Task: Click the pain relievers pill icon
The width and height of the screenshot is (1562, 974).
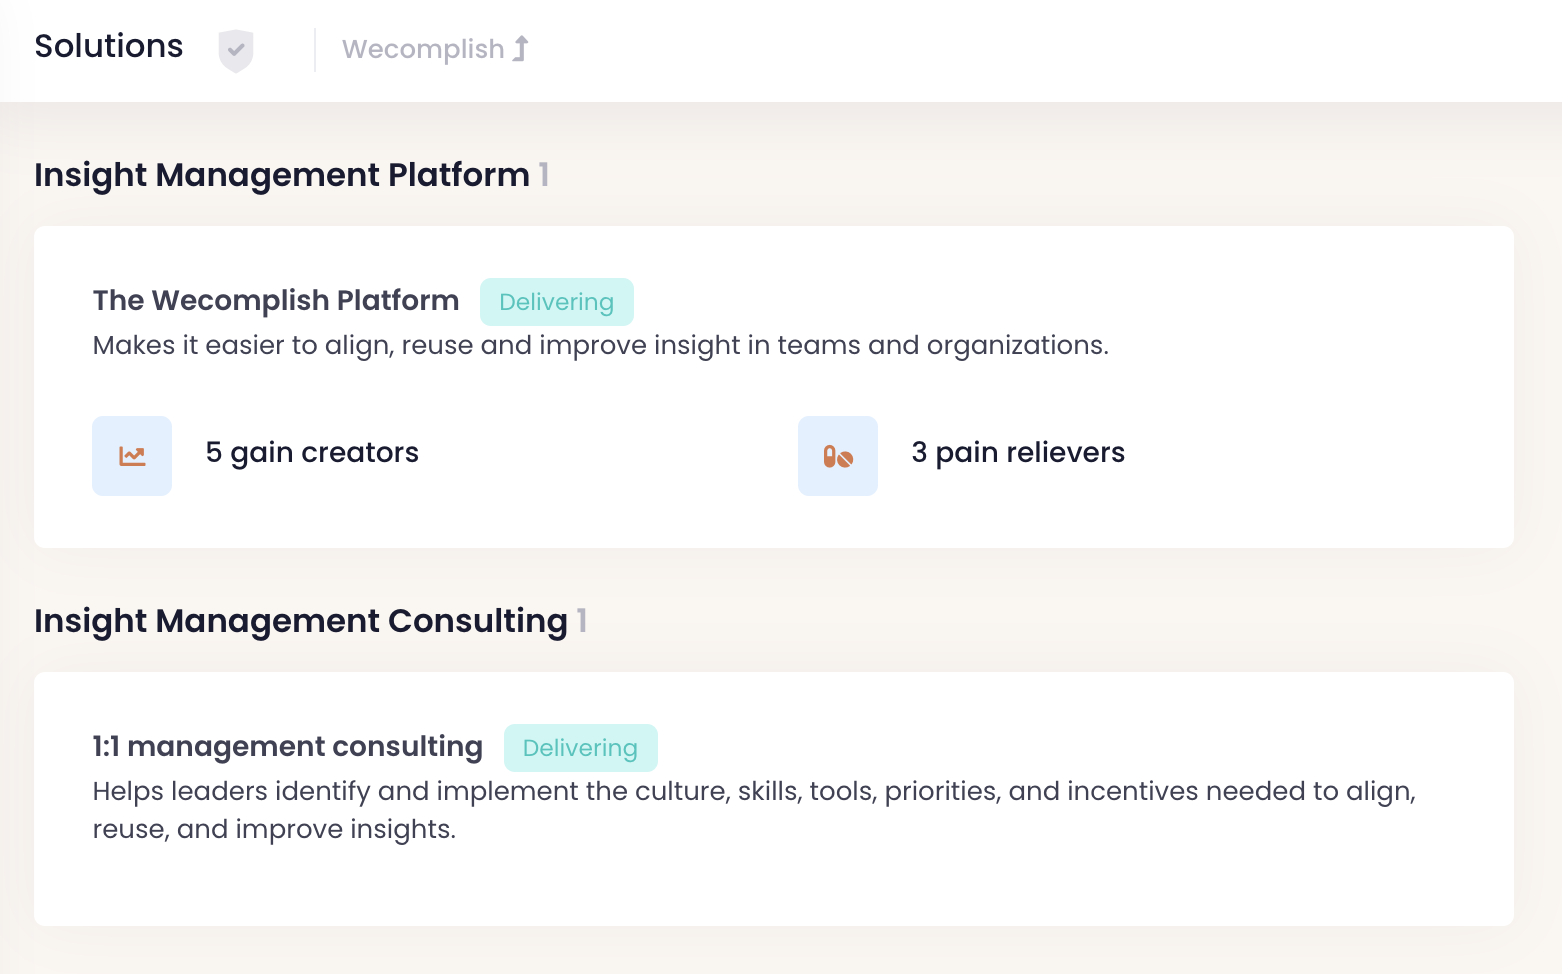Action: click(838, 456)
